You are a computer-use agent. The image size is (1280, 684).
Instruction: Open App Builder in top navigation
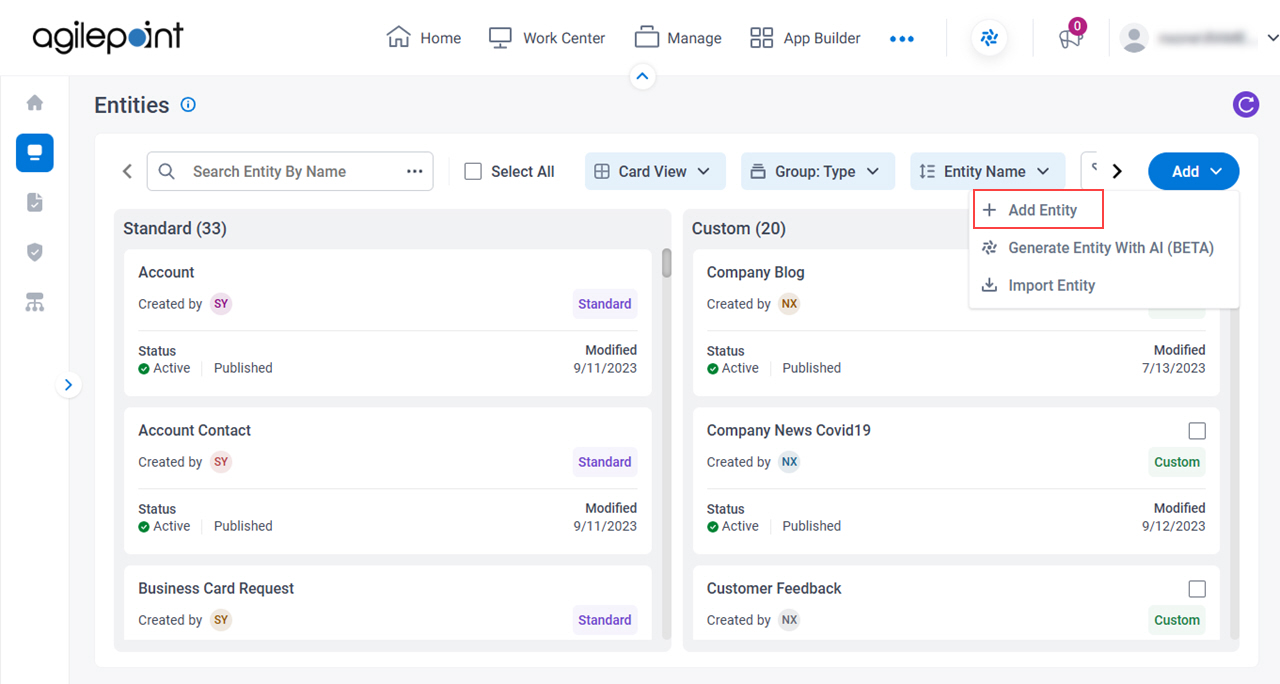click(x=805, y=38)
